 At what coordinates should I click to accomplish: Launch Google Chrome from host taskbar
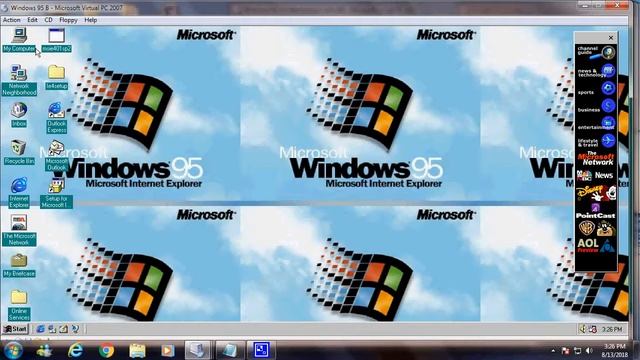(x=107, y=350)
